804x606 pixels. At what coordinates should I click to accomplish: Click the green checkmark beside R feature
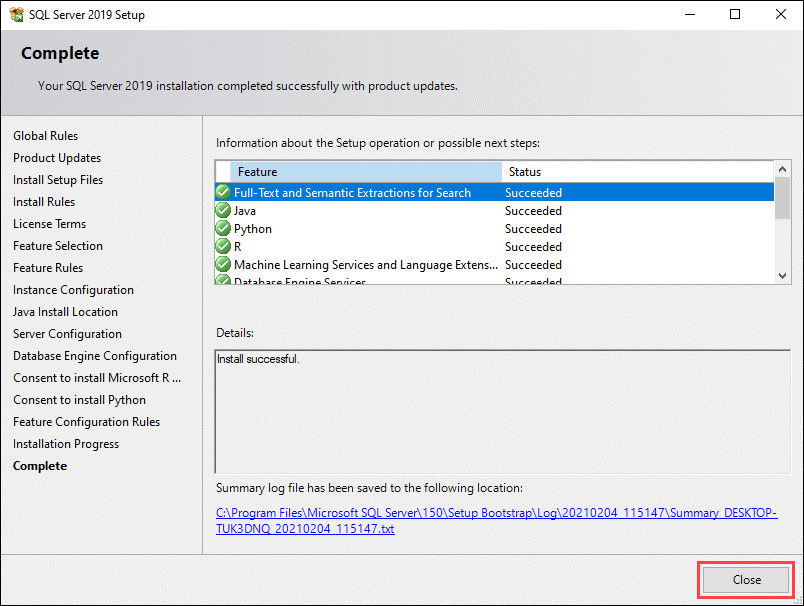click(x=223, y=247)
